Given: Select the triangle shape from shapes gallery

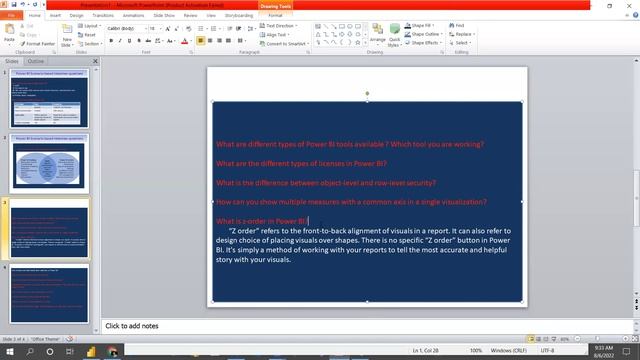Looking at the screenshot, I should (318, 34).
